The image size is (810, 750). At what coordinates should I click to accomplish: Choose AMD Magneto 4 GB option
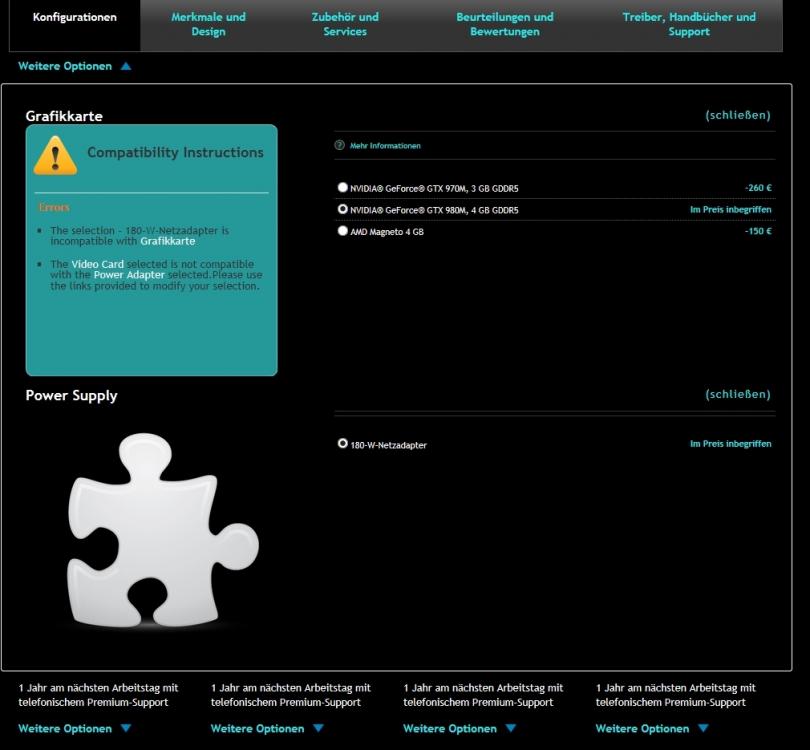(343, 231)
